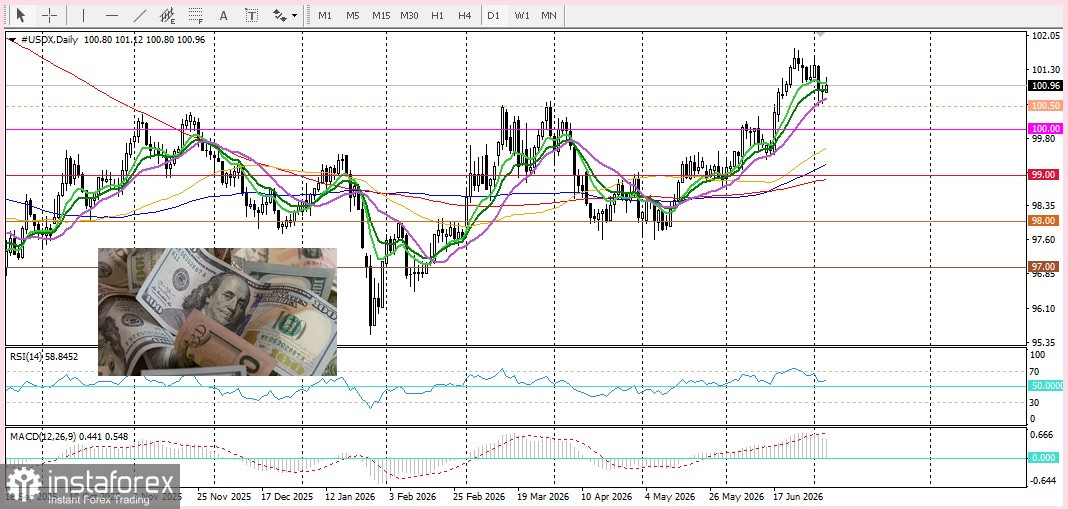The width and height of the screenshot is (1068, 509).
Task: Click the 95.35 price scale value
Action: (x=1045, y=341)
